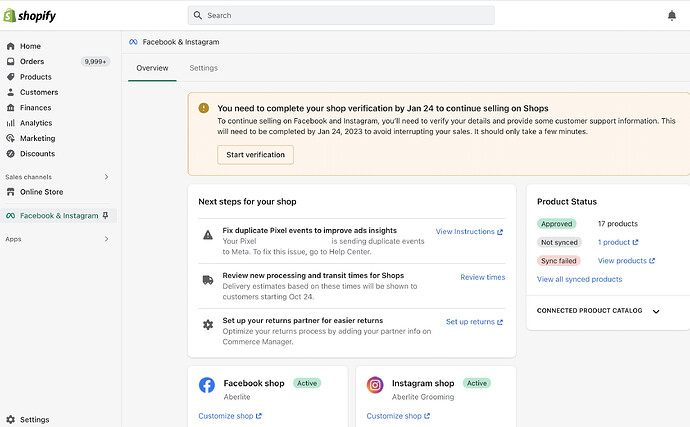Click the Products tag icon
Screen dimensions: 690x427
[11, 77]
